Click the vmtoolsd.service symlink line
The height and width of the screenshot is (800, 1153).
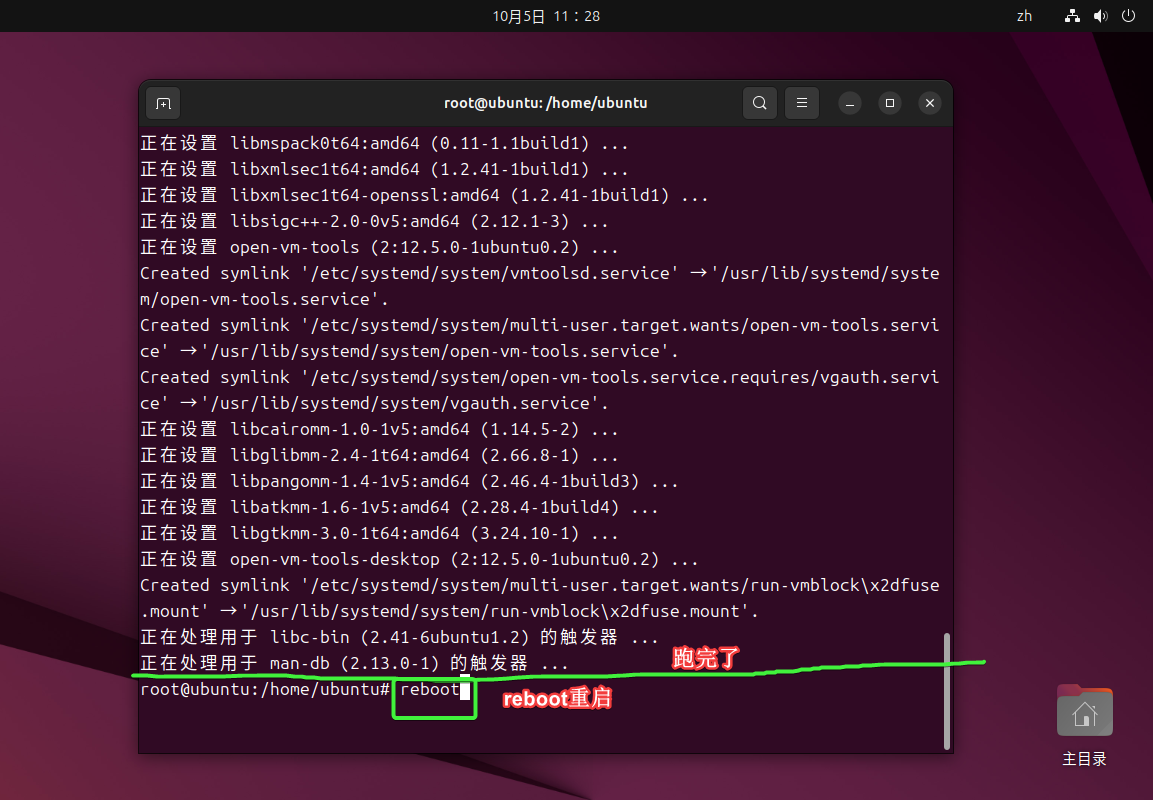(540, 286)
